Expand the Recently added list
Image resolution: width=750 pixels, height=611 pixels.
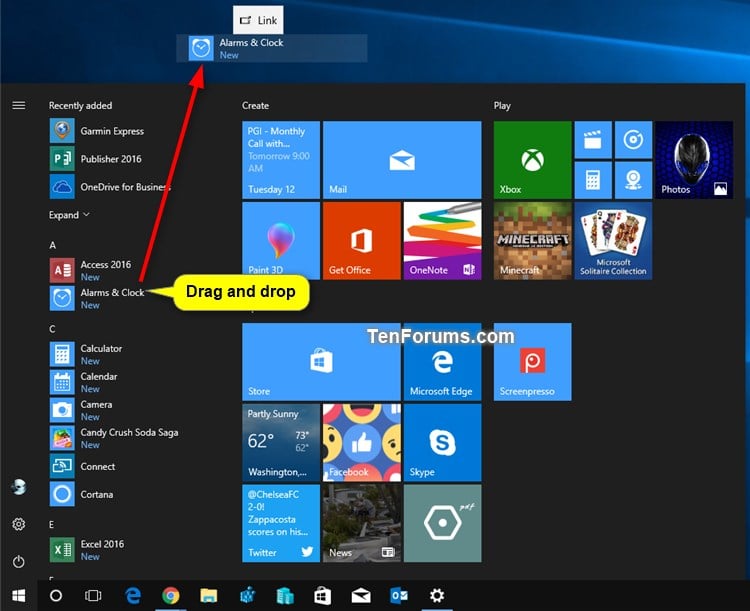(x=69, y=215)
